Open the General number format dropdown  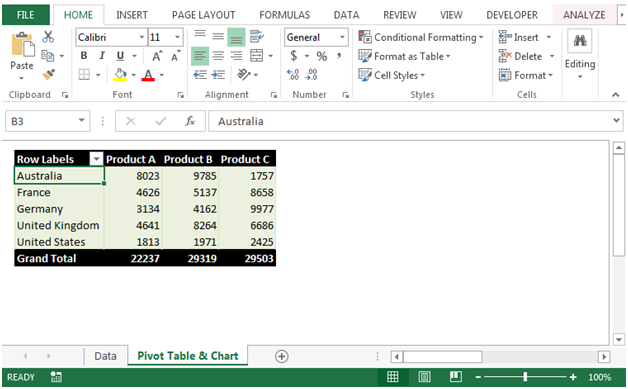point(342,37)
